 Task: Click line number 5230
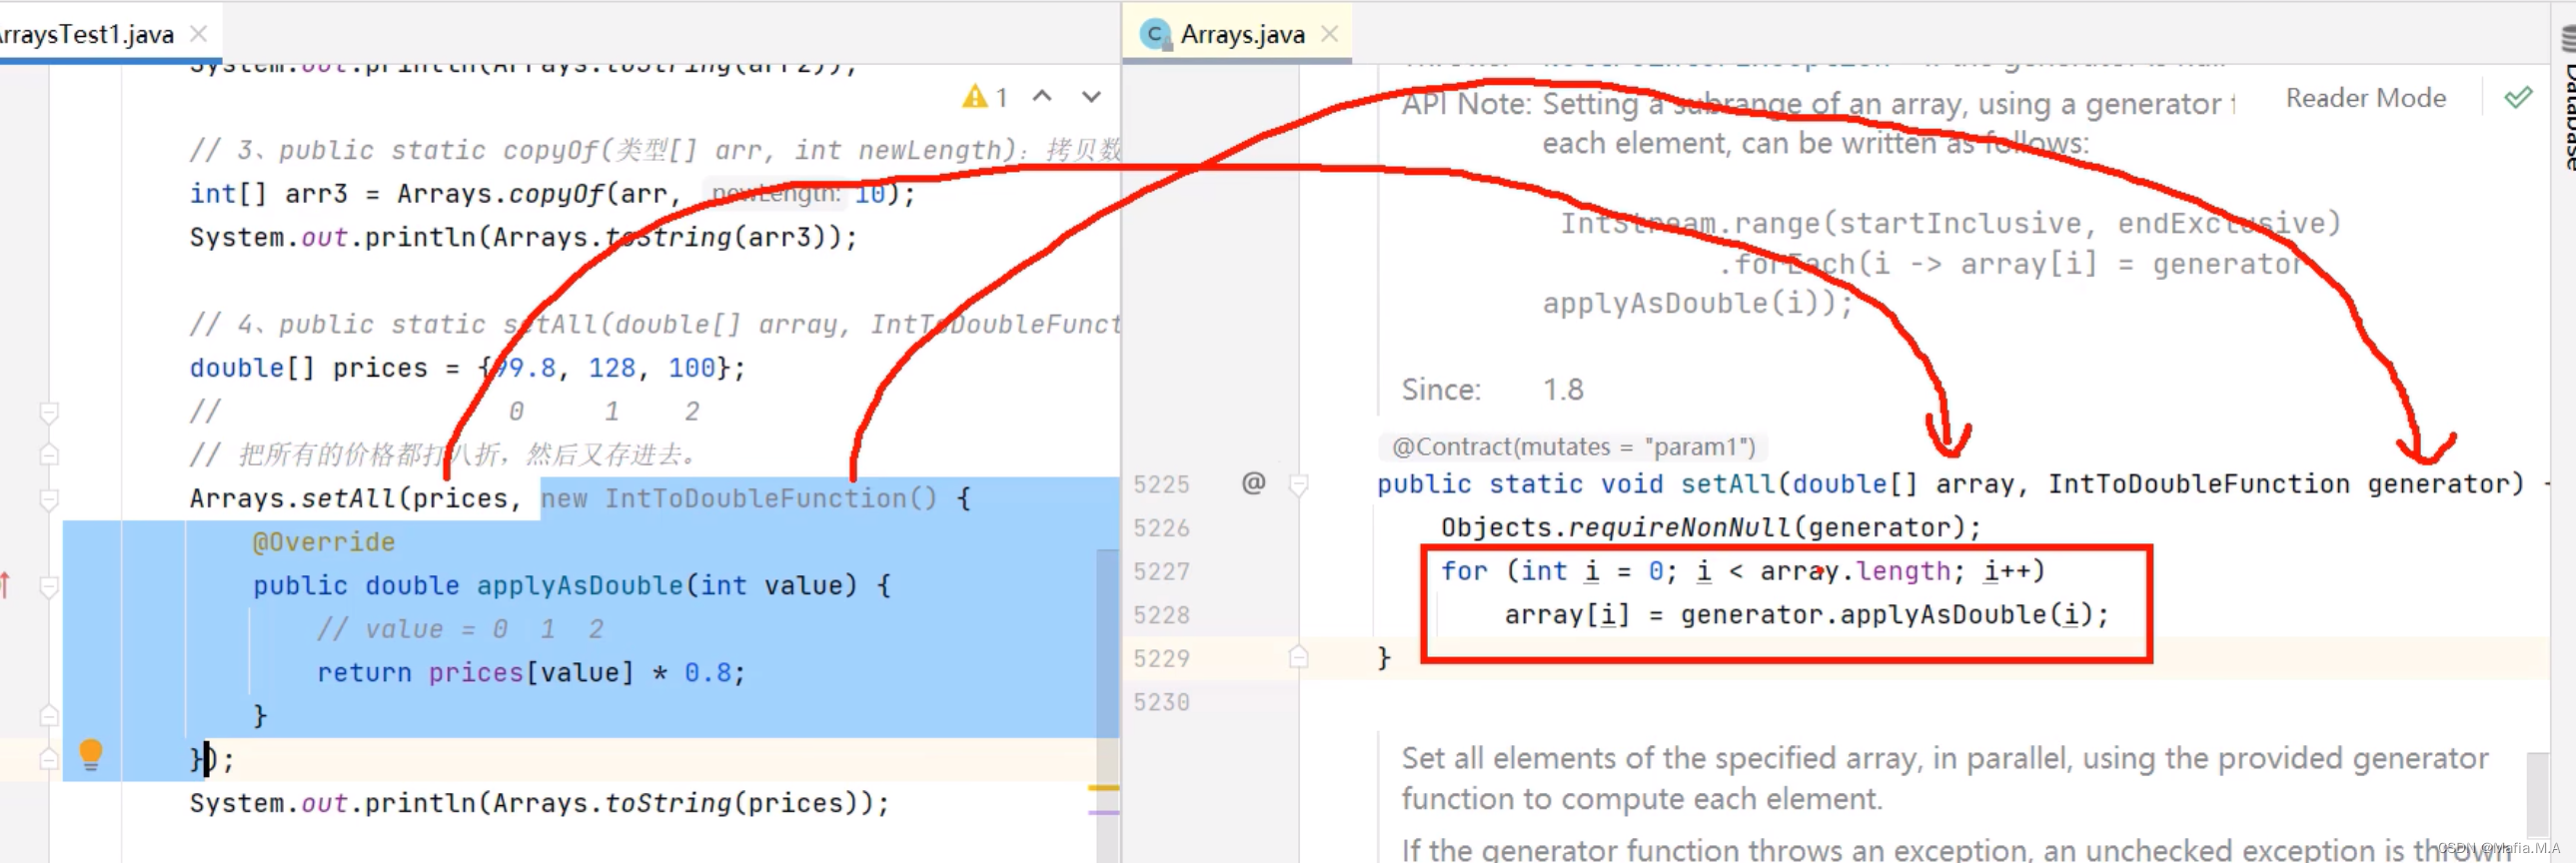(1161, 703)
